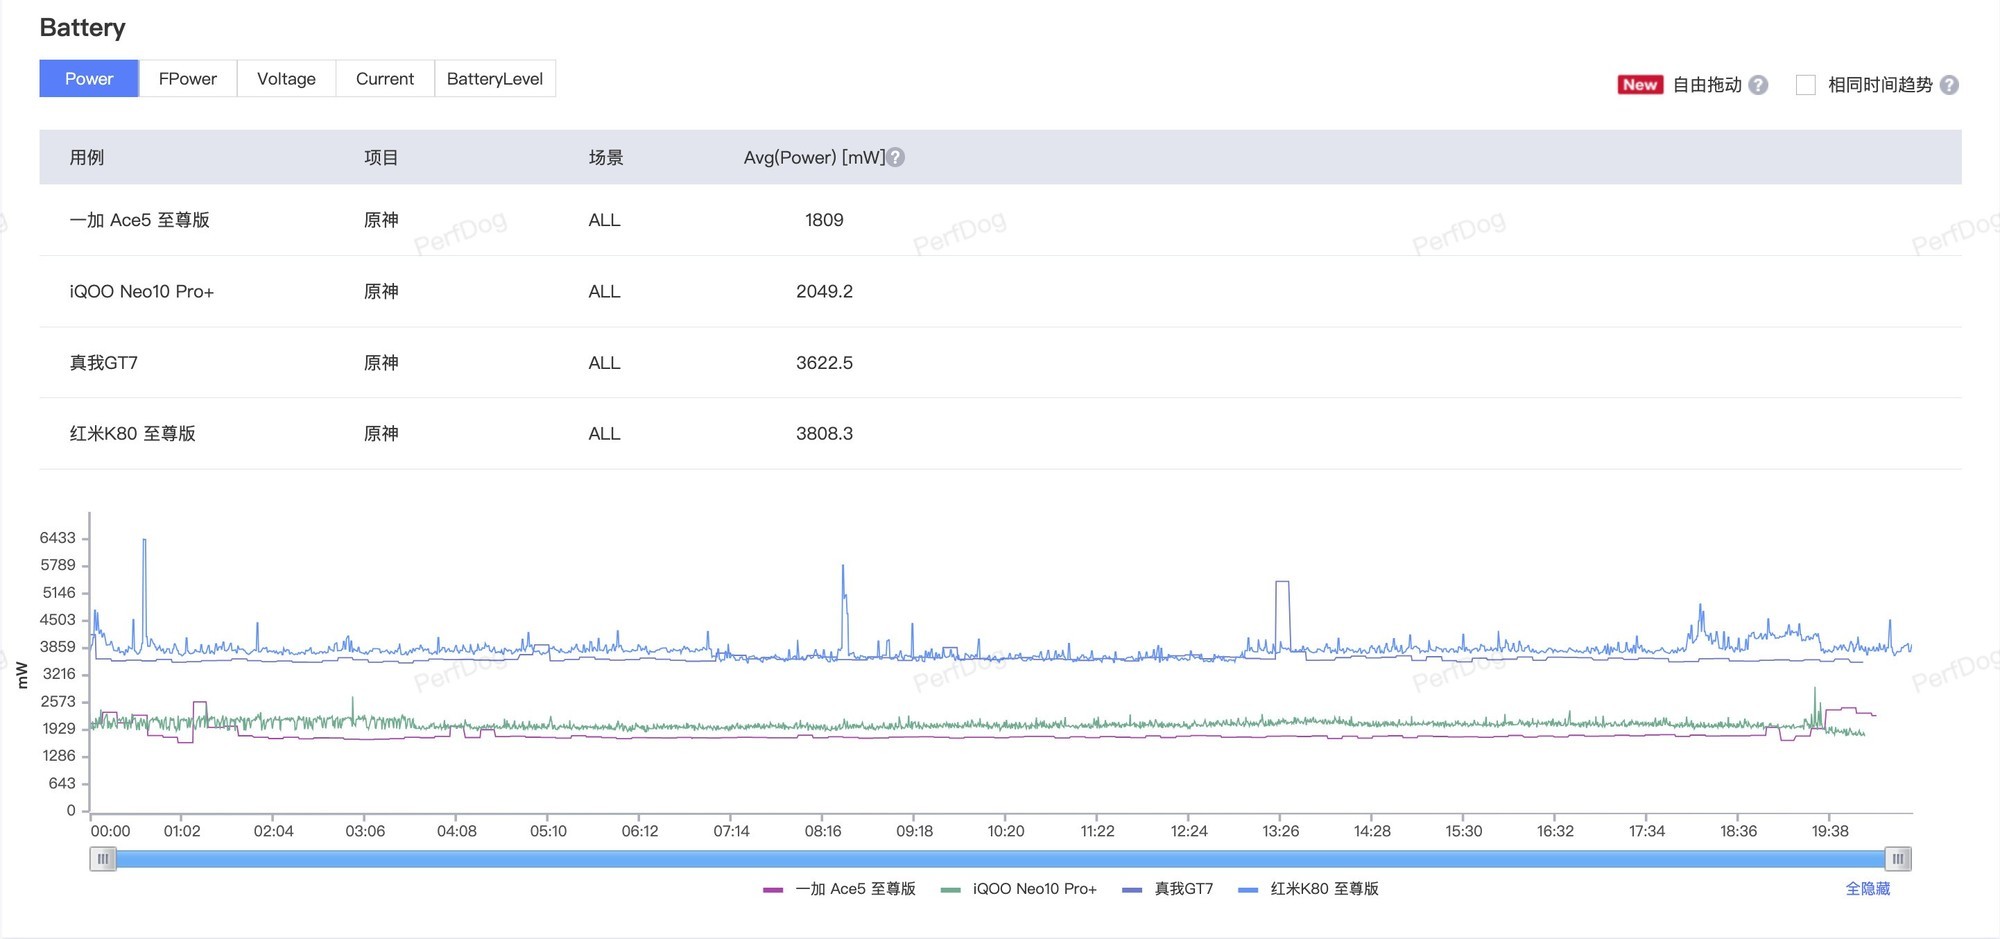Select the Power tab
The width and height of the screenshot is (2000, 939).
[89, 79]
